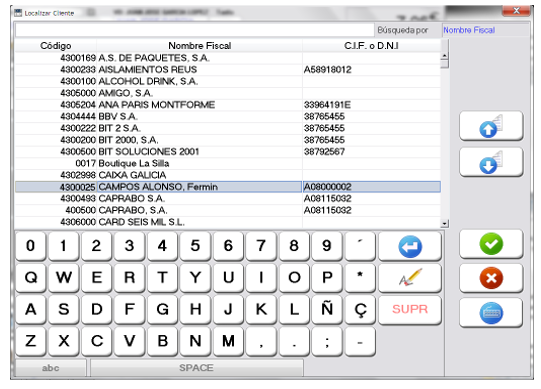Tap the M key

click(x=228, y=341)
